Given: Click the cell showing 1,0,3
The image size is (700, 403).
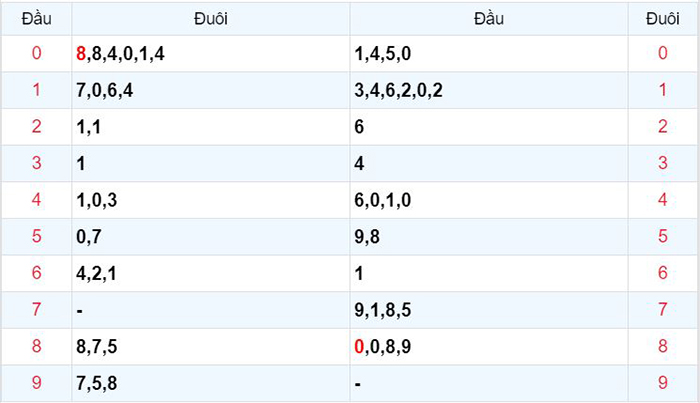Looking at the screenshot, I should pyautogui.click(x=211, y=200).
